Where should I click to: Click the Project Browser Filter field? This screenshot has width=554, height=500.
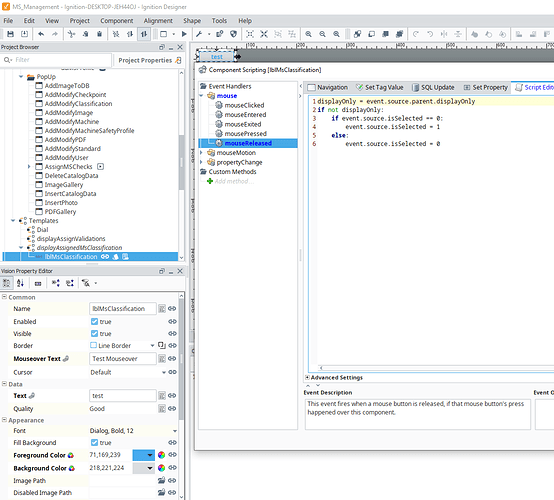[56, 60]
